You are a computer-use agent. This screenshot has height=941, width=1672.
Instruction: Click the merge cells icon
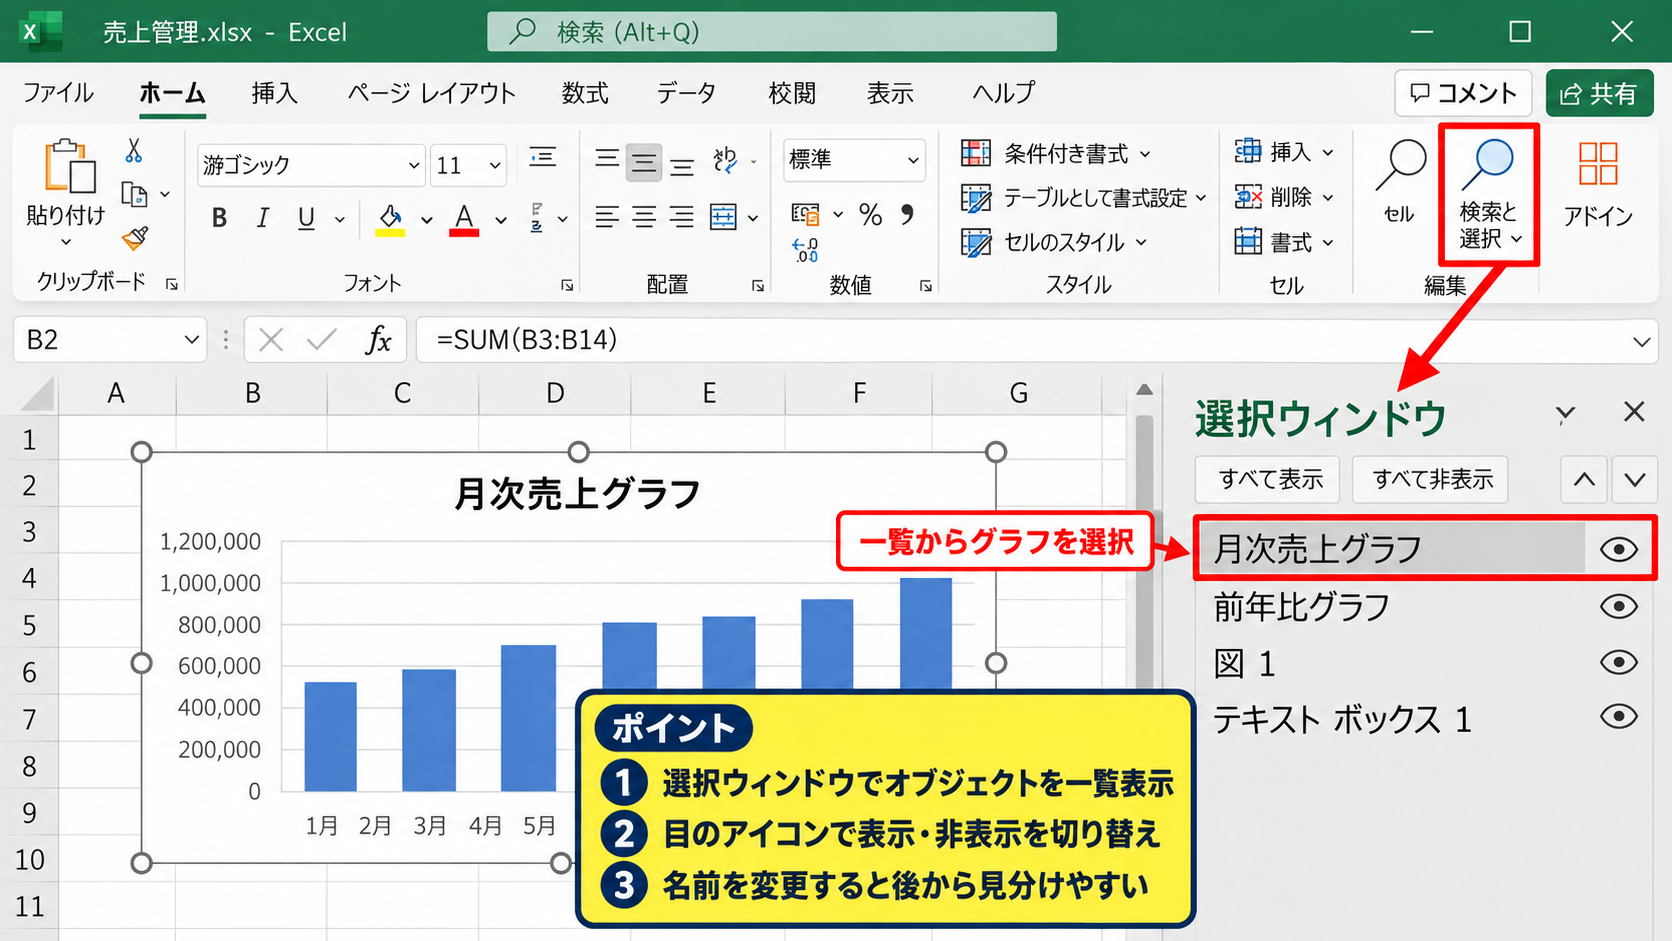(723, 217)
